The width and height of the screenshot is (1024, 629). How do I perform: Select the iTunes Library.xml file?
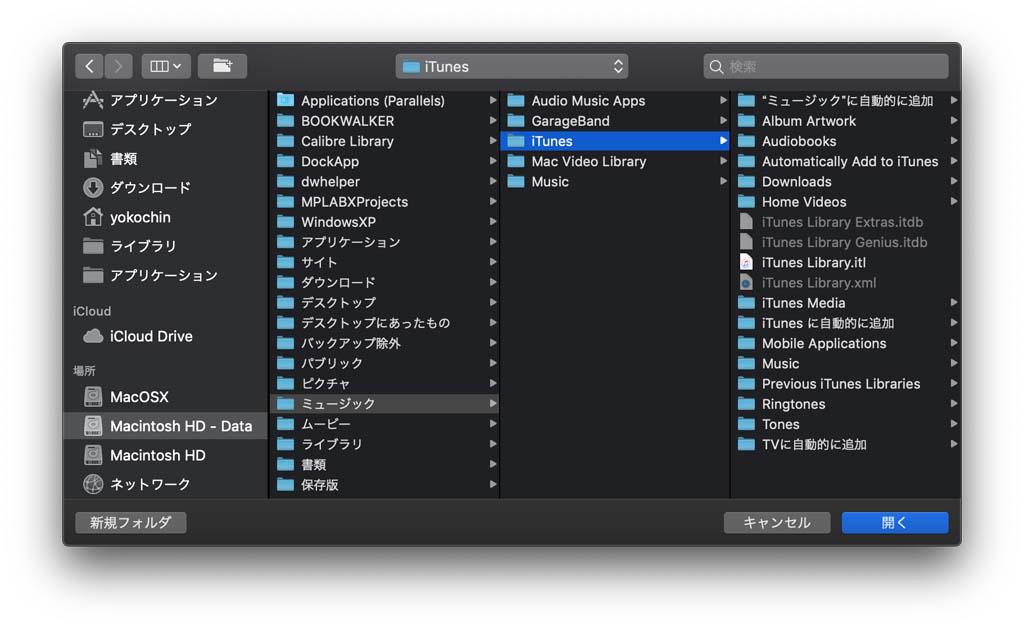pos(846,283)
